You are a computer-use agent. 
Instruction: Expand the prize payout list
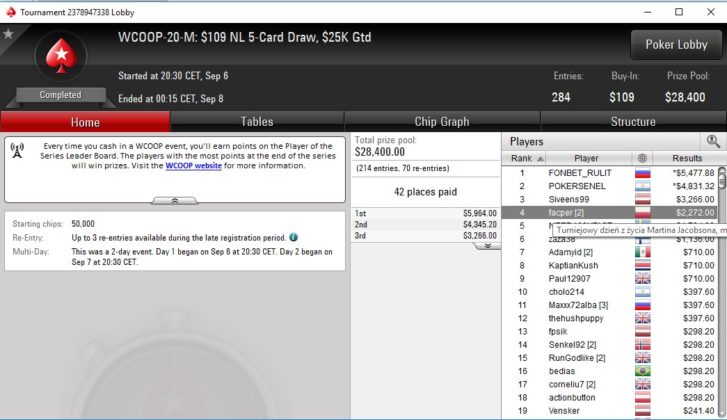coord(487,246)
